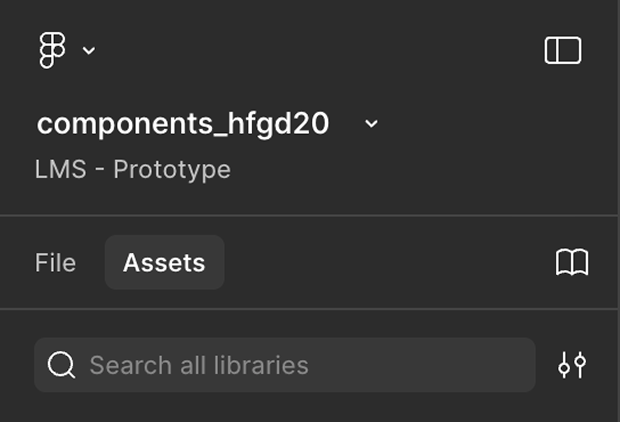Focus the libraries search box
The height and width of the screenshot is (422, 620).
[300, 365]
